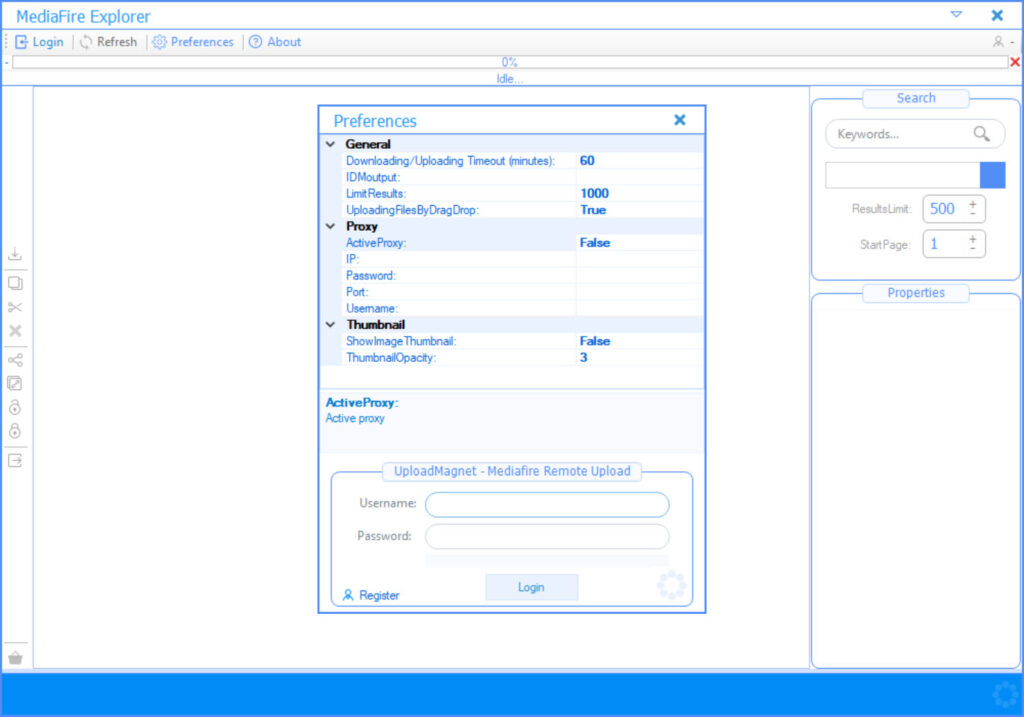Close the Preferences dialog
Viewport: 1024px width, 717px height.
pyautogui.click(x=680, y=120)
